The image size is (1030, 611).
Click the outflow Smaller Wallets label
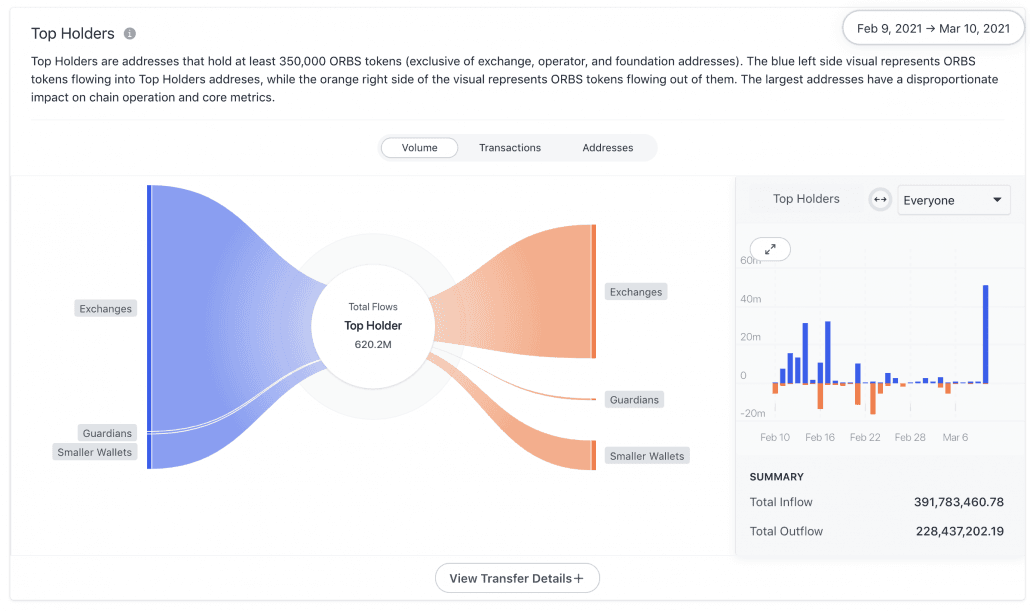coord(646,456)
